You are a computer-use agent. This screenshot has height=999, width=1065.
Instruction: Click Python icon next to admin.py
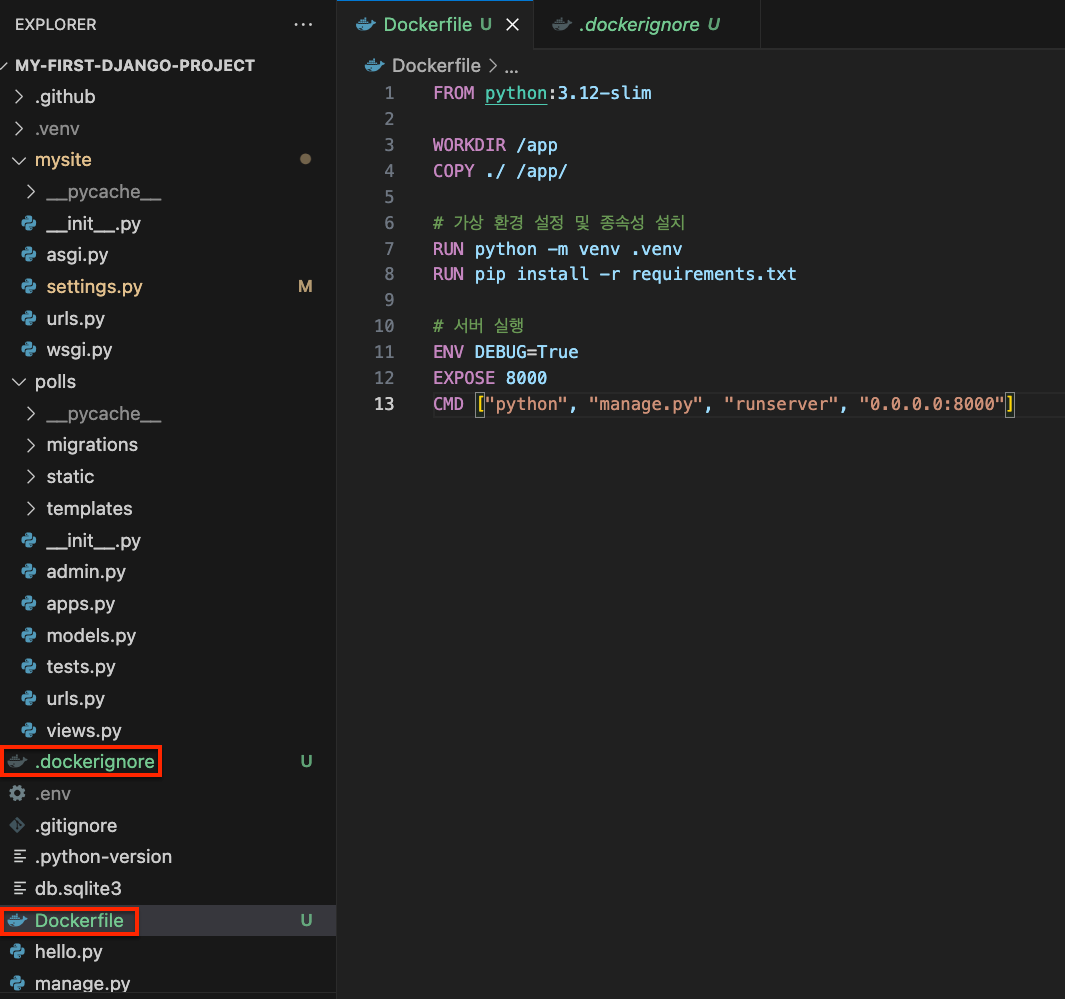[29, 572]
